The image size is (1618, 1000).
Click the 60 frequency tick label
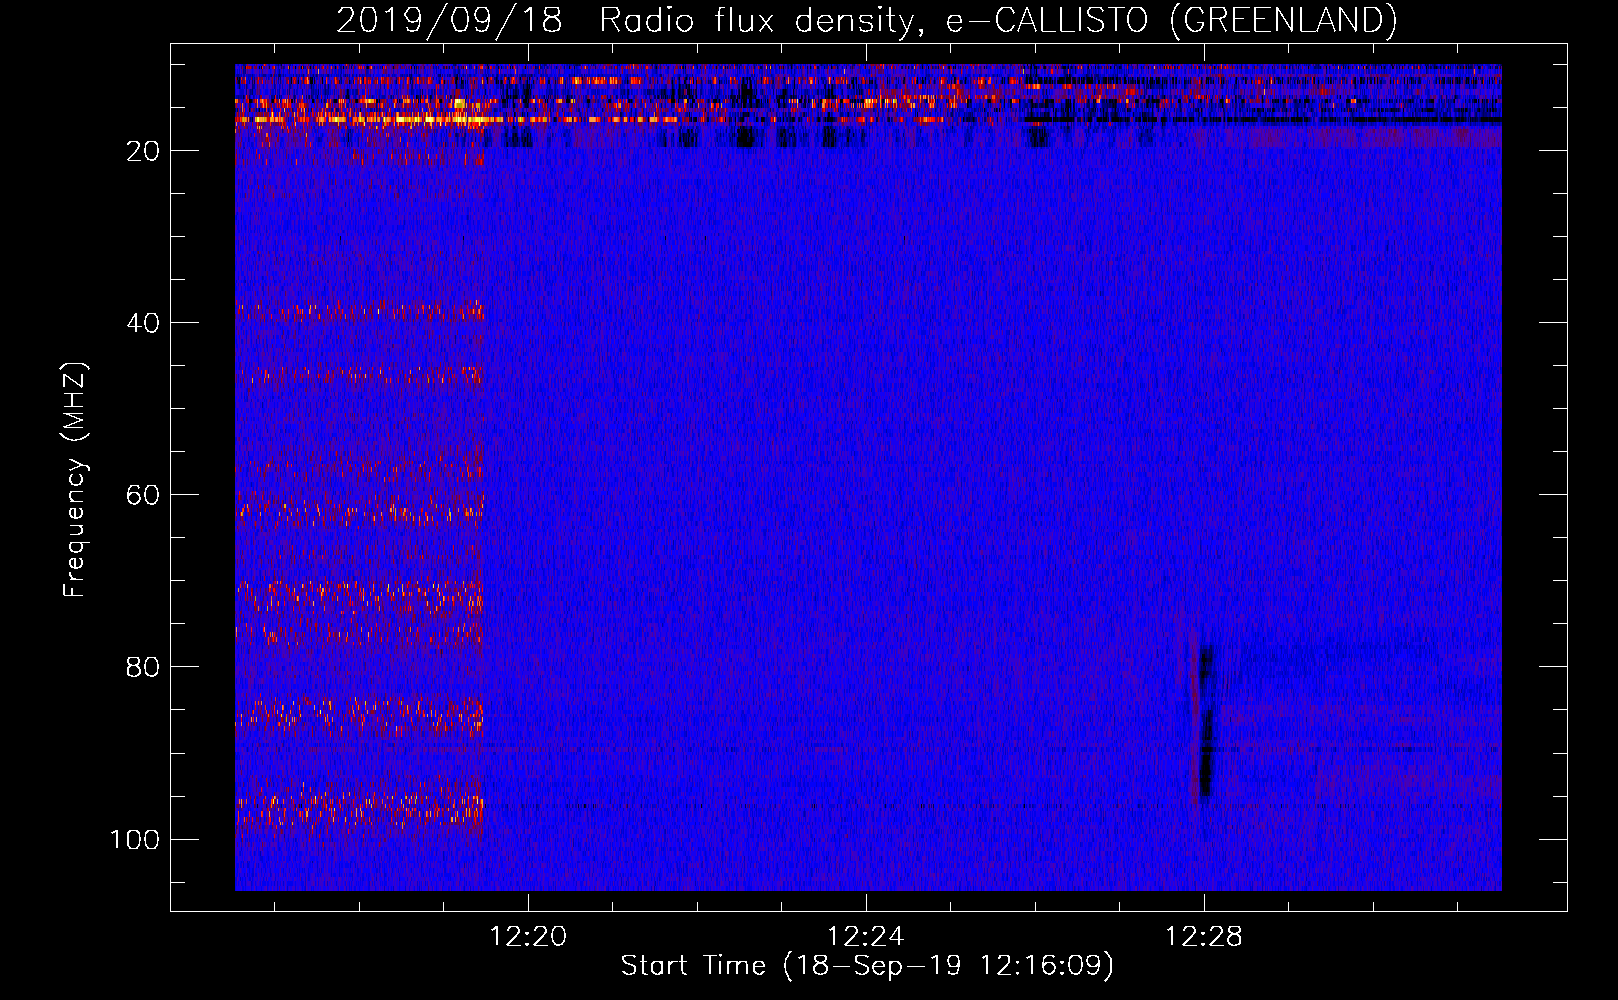click(x=144, y=495)
